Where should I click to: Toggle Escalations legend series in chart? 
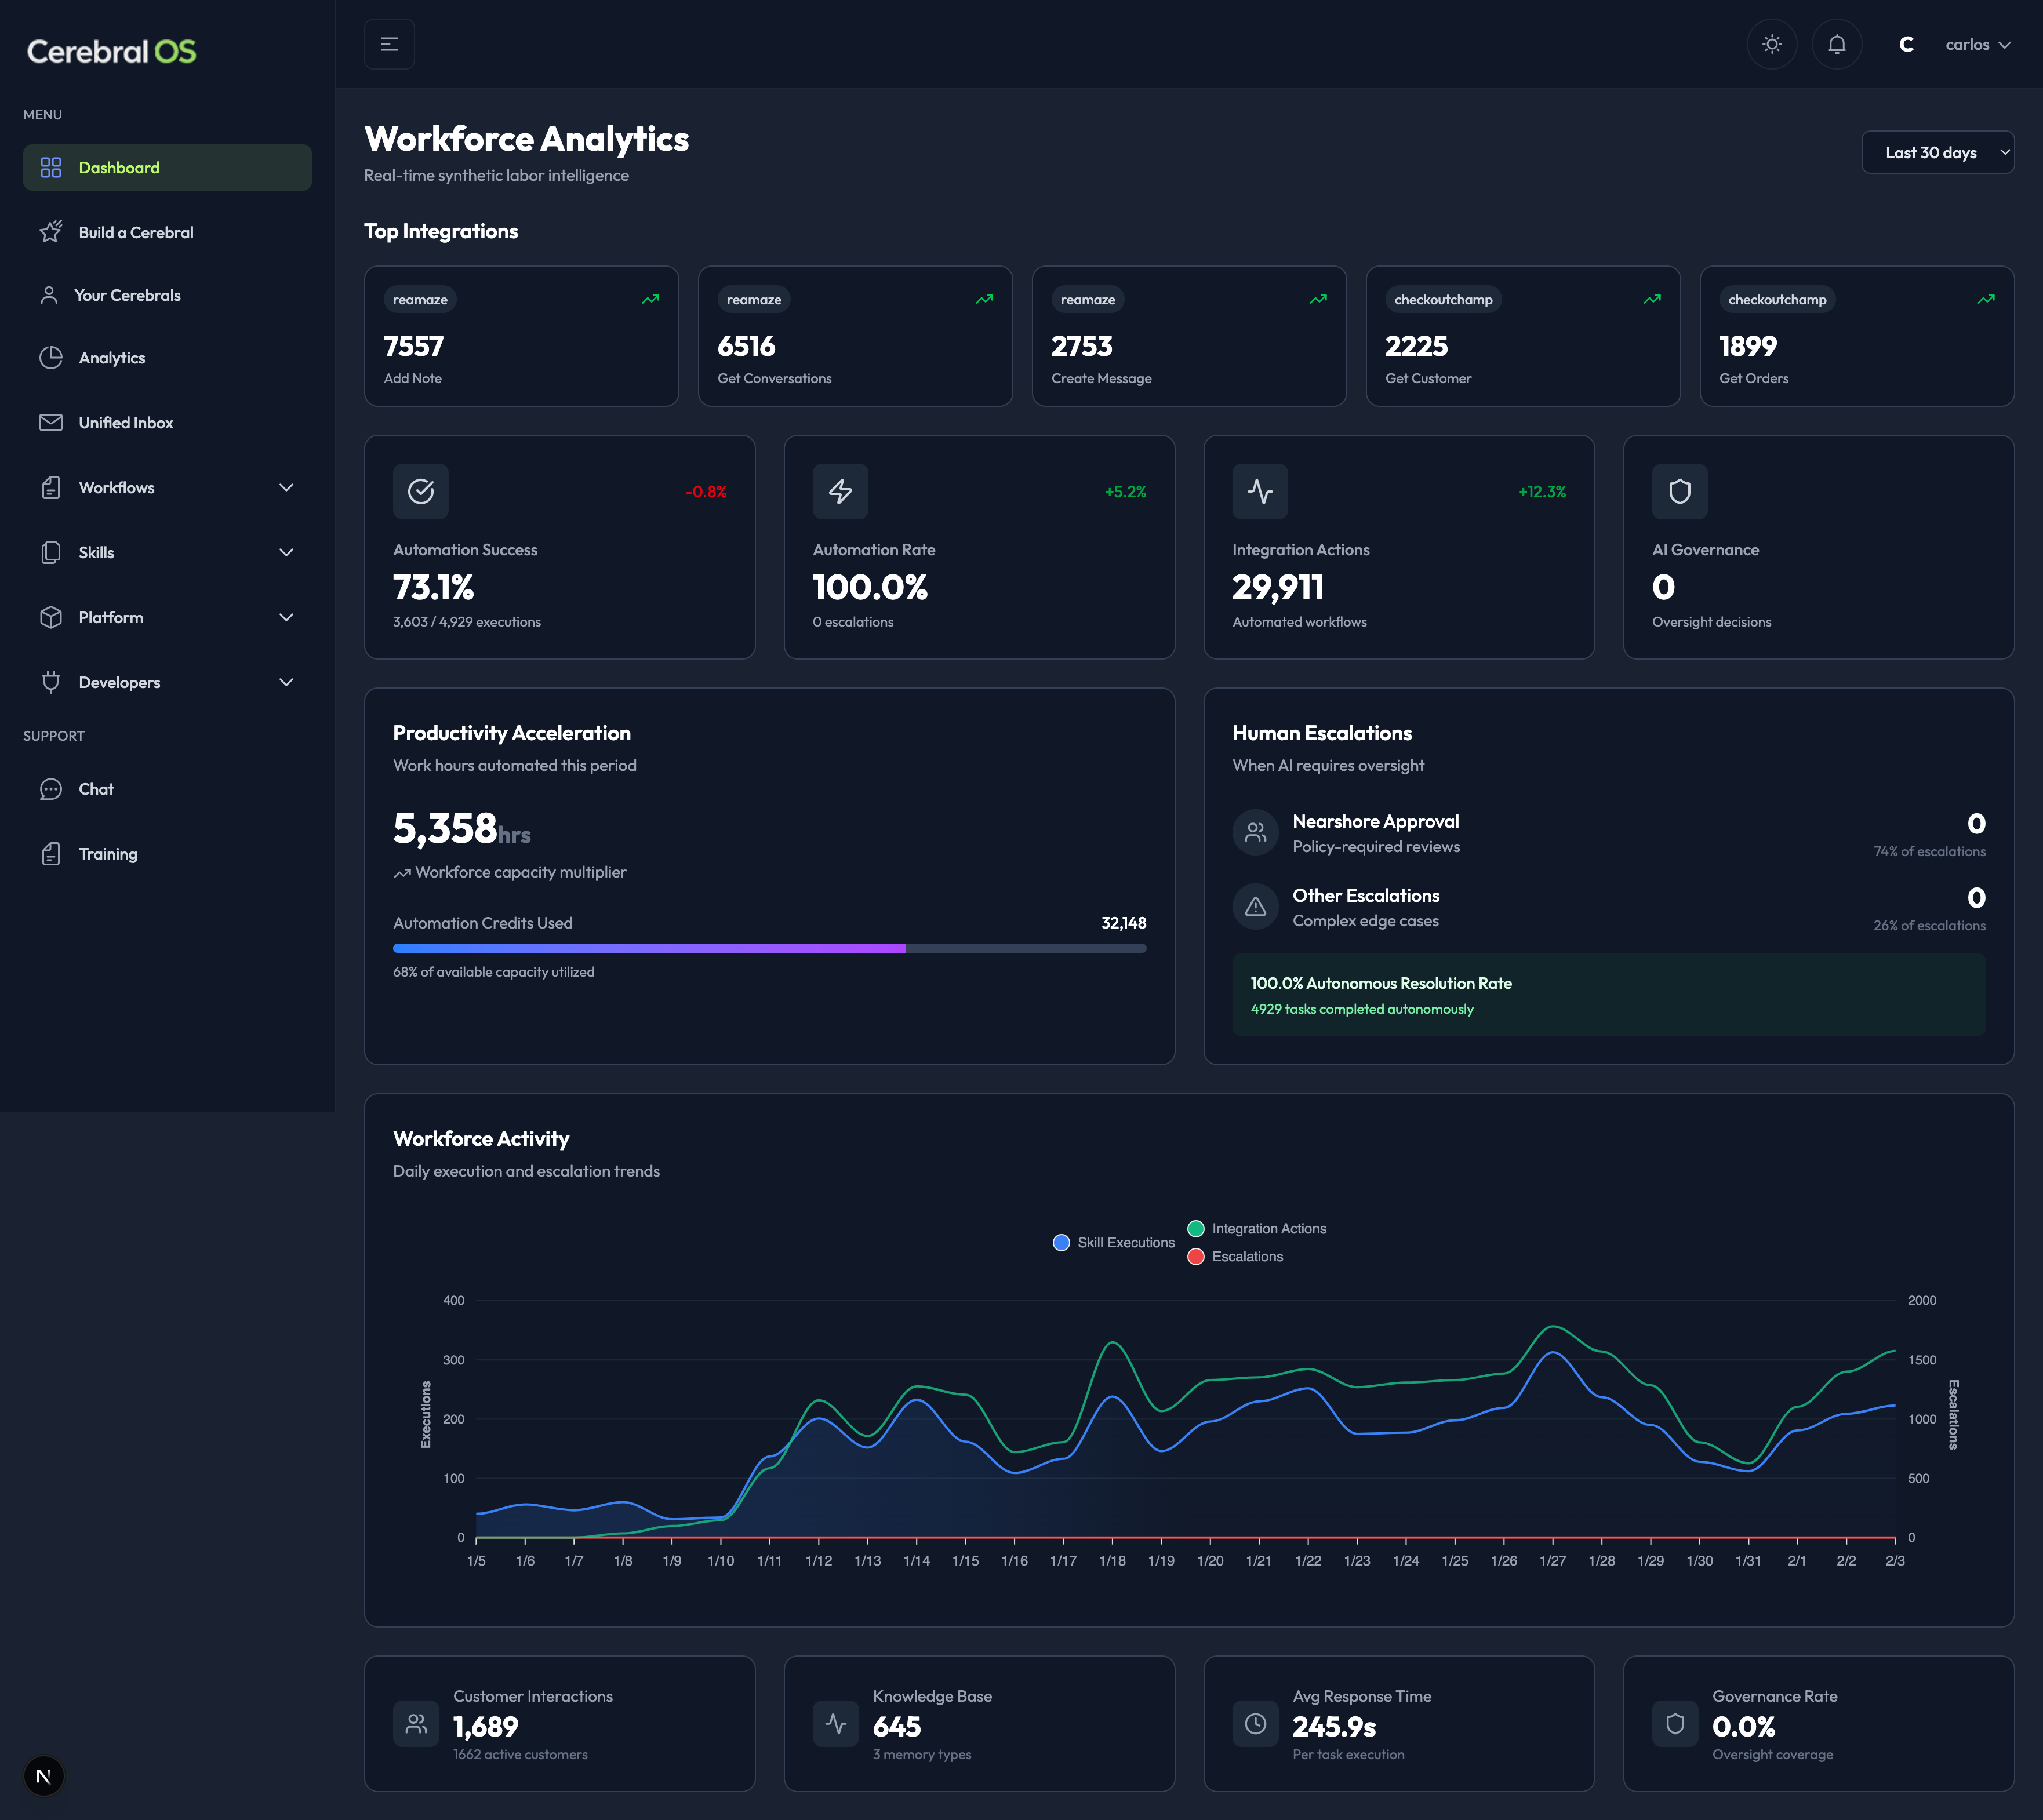[x=1235, y=1256]
